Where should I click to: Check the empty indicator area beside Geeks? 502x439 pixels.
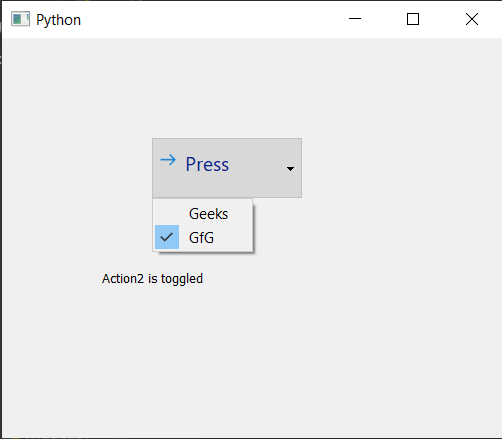[167, 214]
